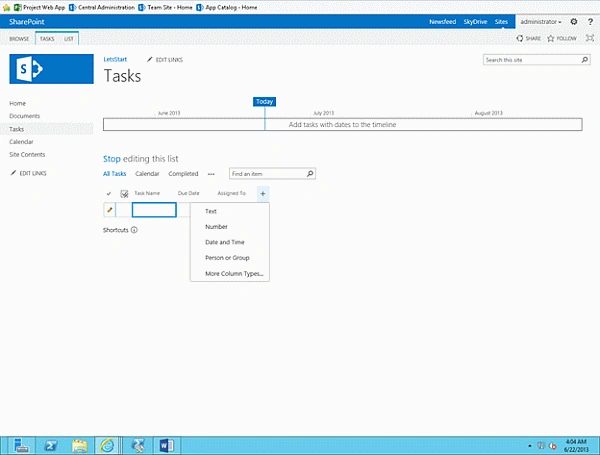Click the Share icon in ribbon
This screenshot has width=600, height=455.
click(x=520, y=38)
